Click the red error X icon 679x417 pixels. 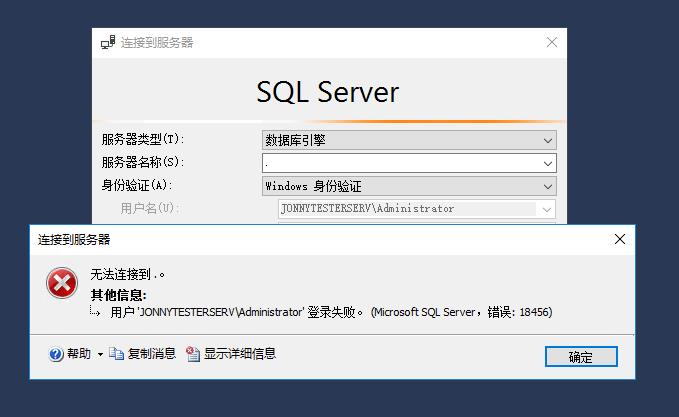pos(62,284)
